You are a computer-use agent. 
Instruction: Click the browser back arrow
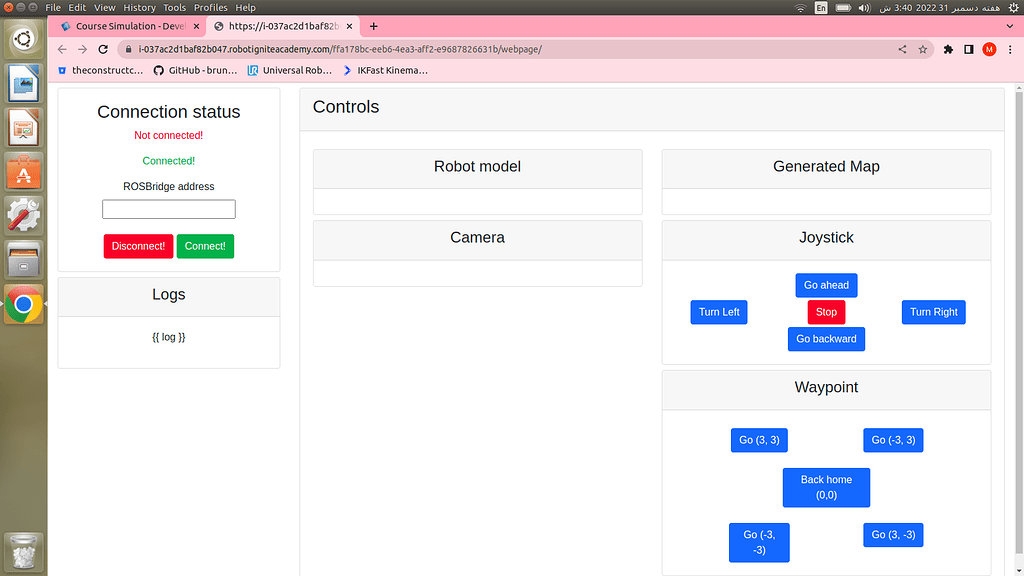tap(62, 49)
